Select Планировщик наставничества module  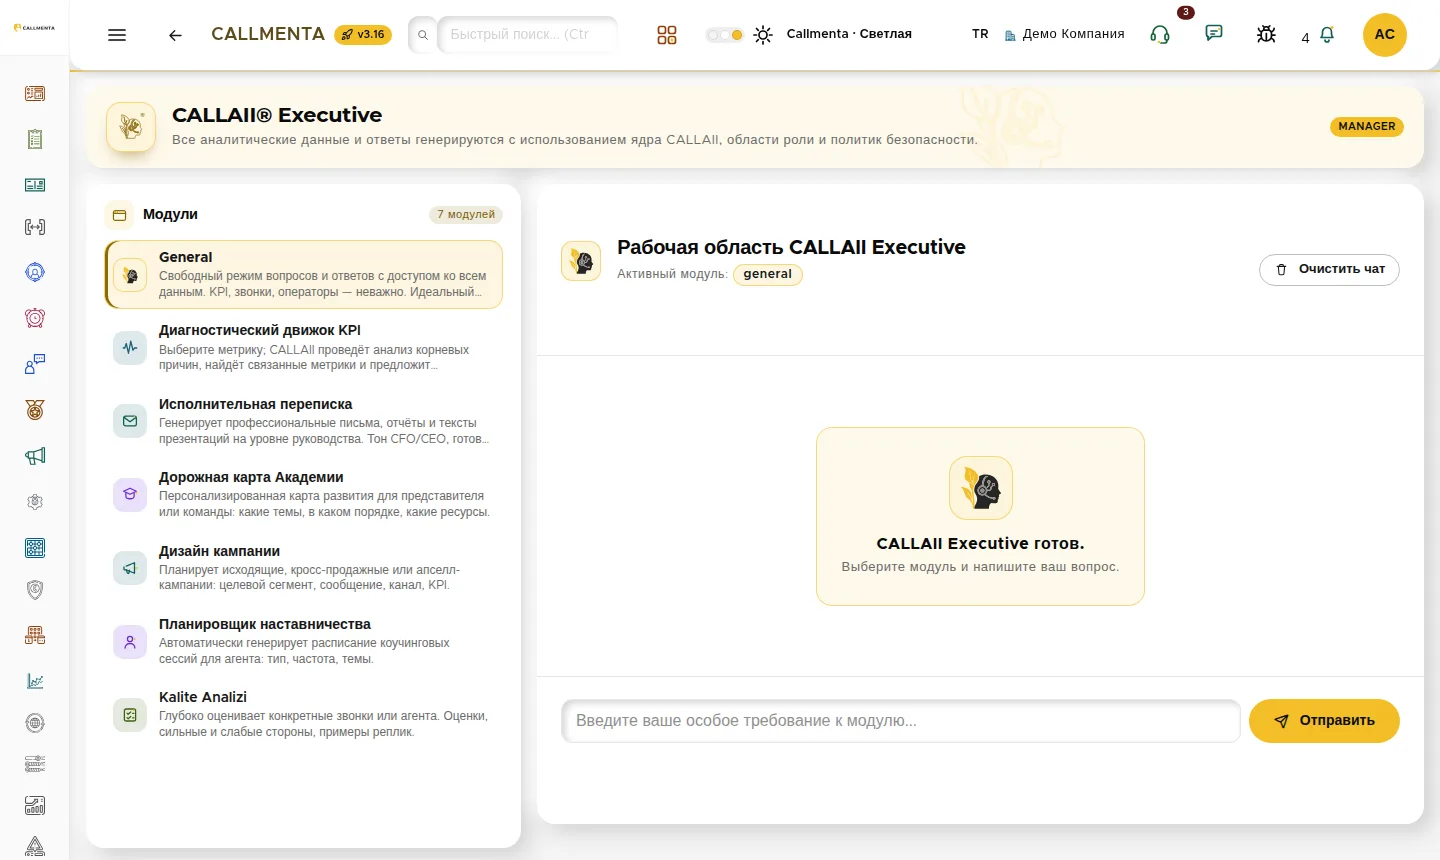click(x=304, y=641)
